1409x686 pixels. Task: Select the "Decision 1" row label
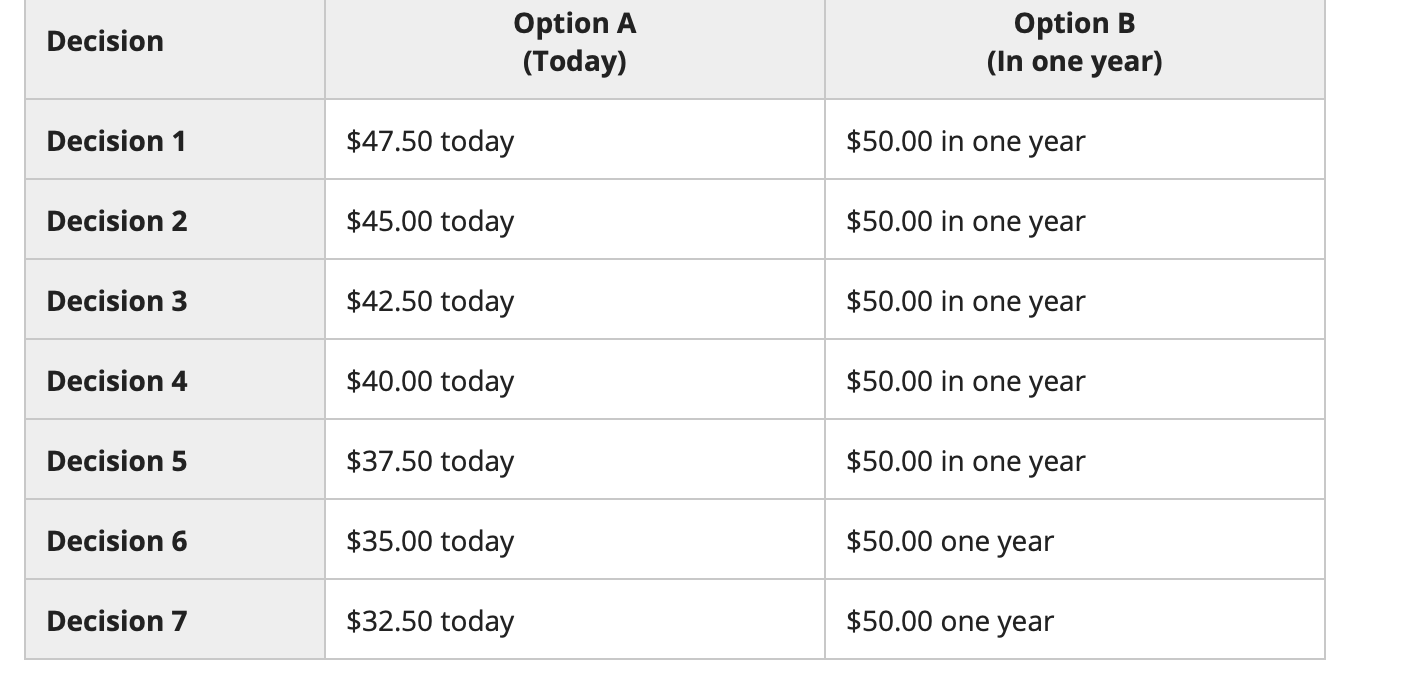point(116,141)
